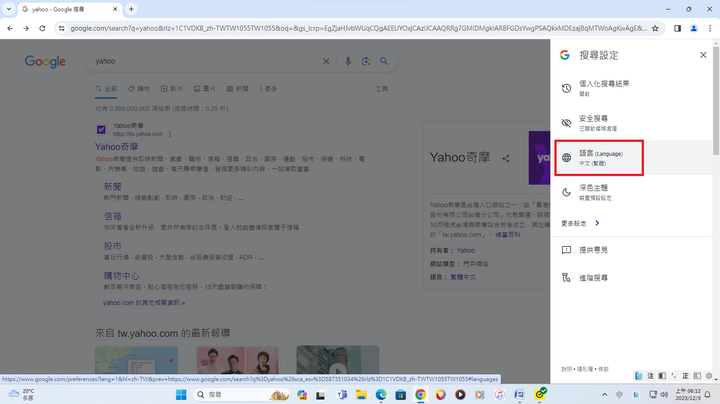Open Windows Start menu
Image resolution: width=720 pixels, height=404 pixels.
click(x=181, y=394)
